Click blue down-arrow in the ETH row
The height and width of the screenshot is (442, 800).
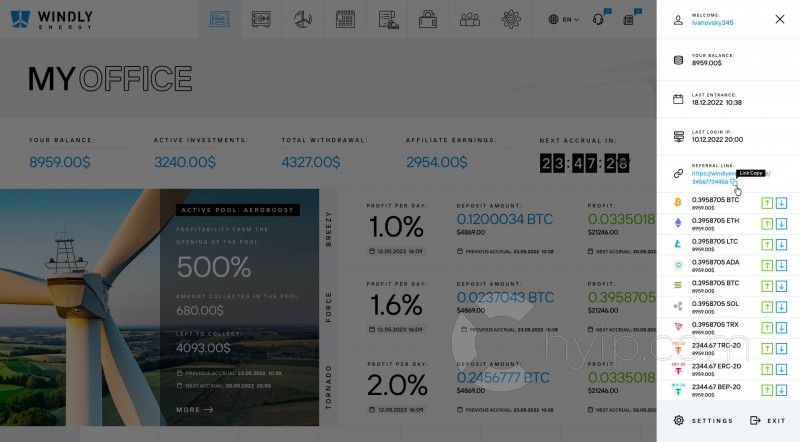pos(781,224)
